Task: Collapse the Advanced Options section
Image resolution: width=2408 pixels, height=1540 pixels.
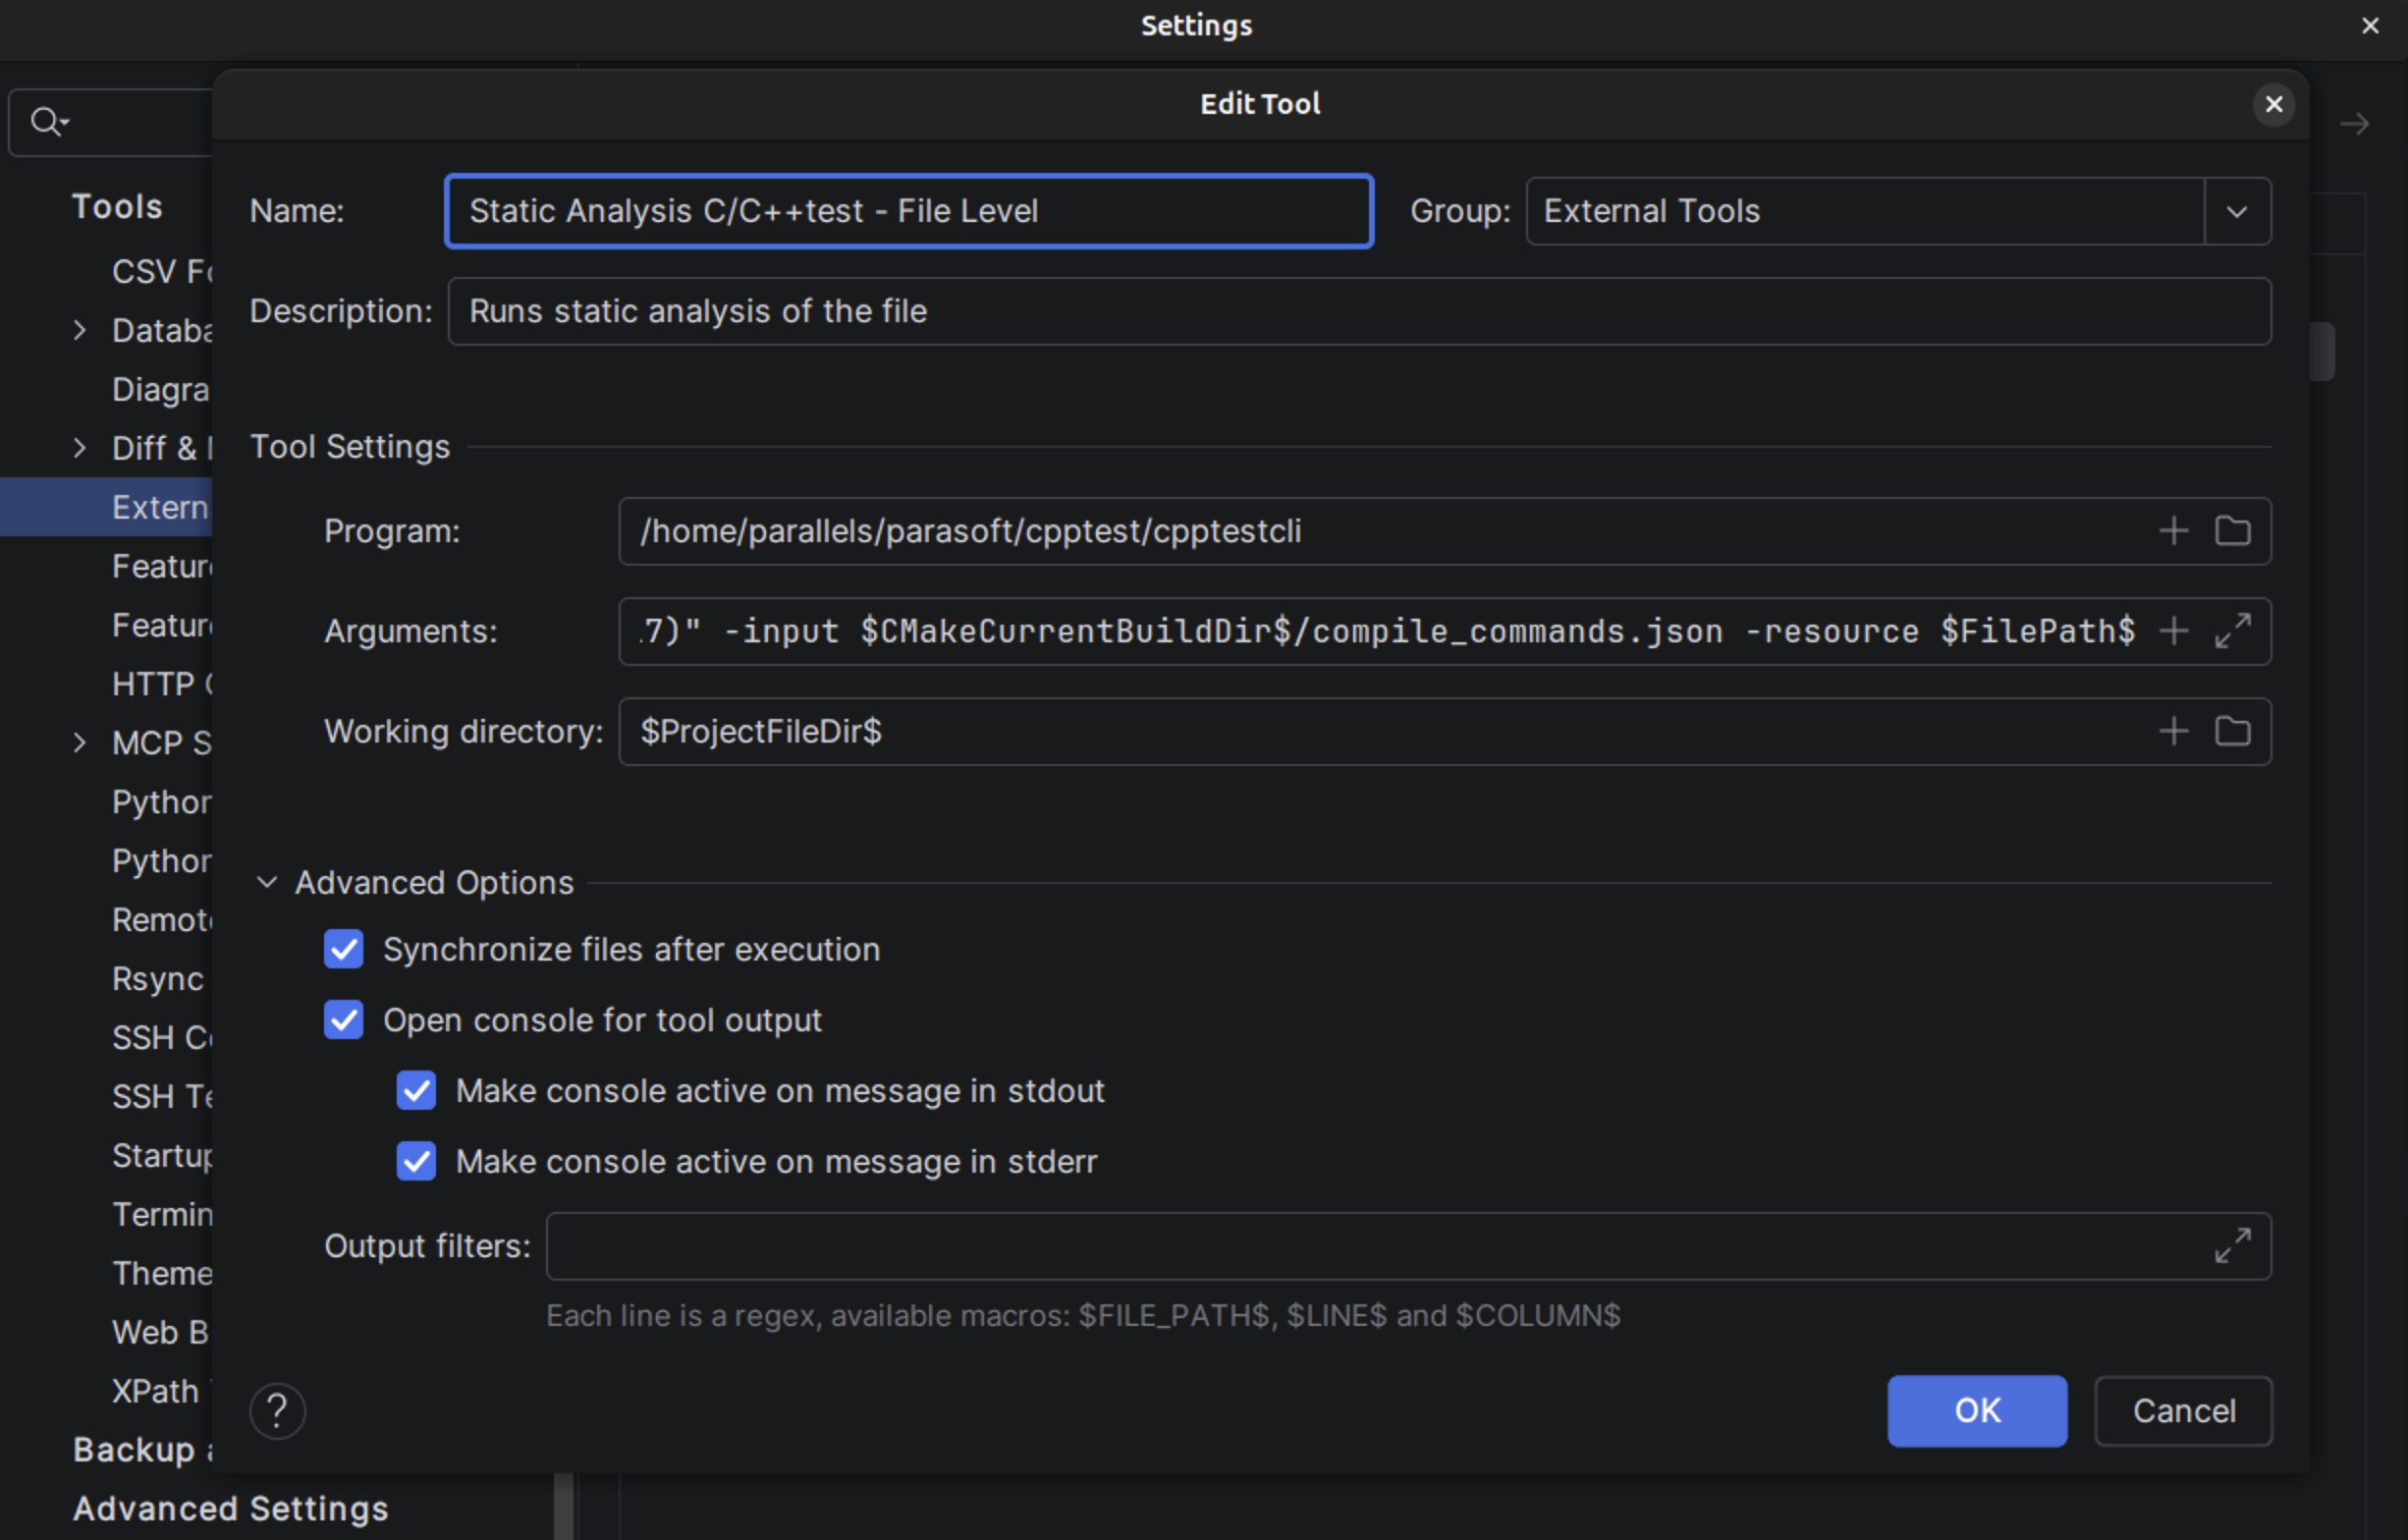Action: 267,882
